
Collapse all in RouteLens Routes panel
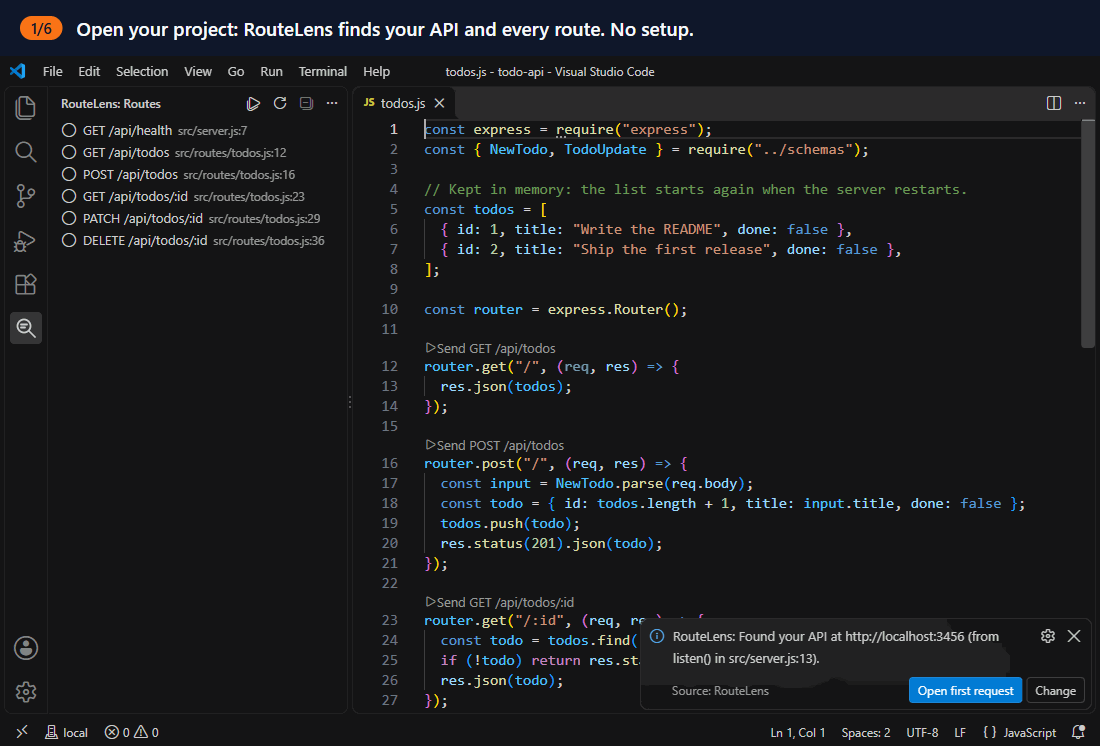click(x=307, y=103)
